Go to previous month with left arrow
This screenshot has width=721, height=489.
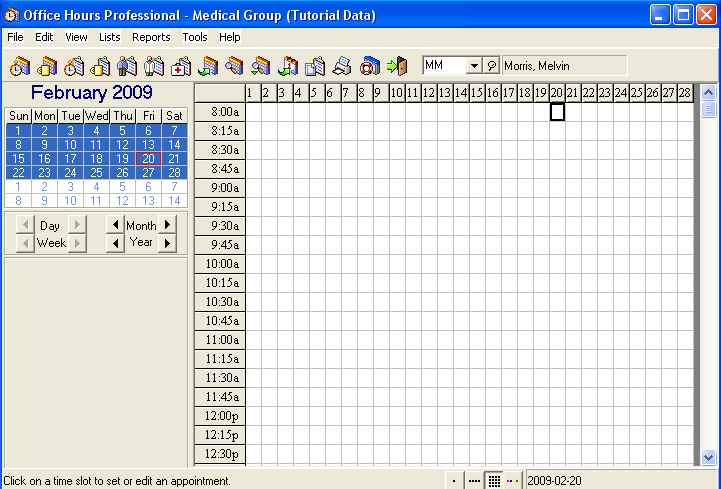115,224
